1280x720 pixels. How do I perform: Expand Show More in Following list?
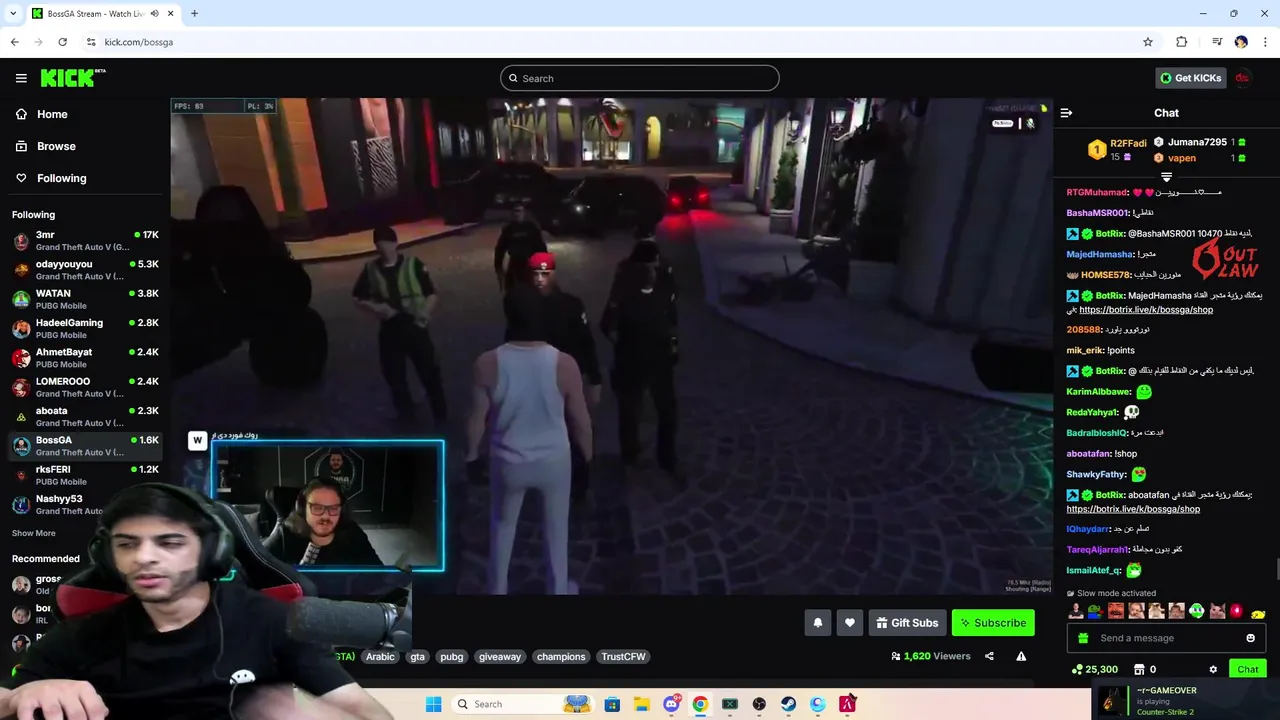(34, 533)
